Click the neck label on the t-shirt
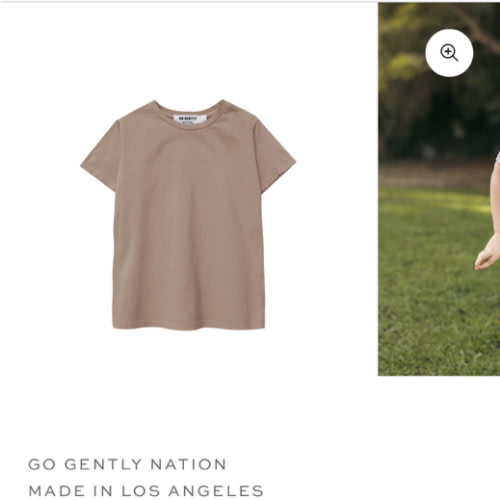The image size is (500, 500). [190, 119]
